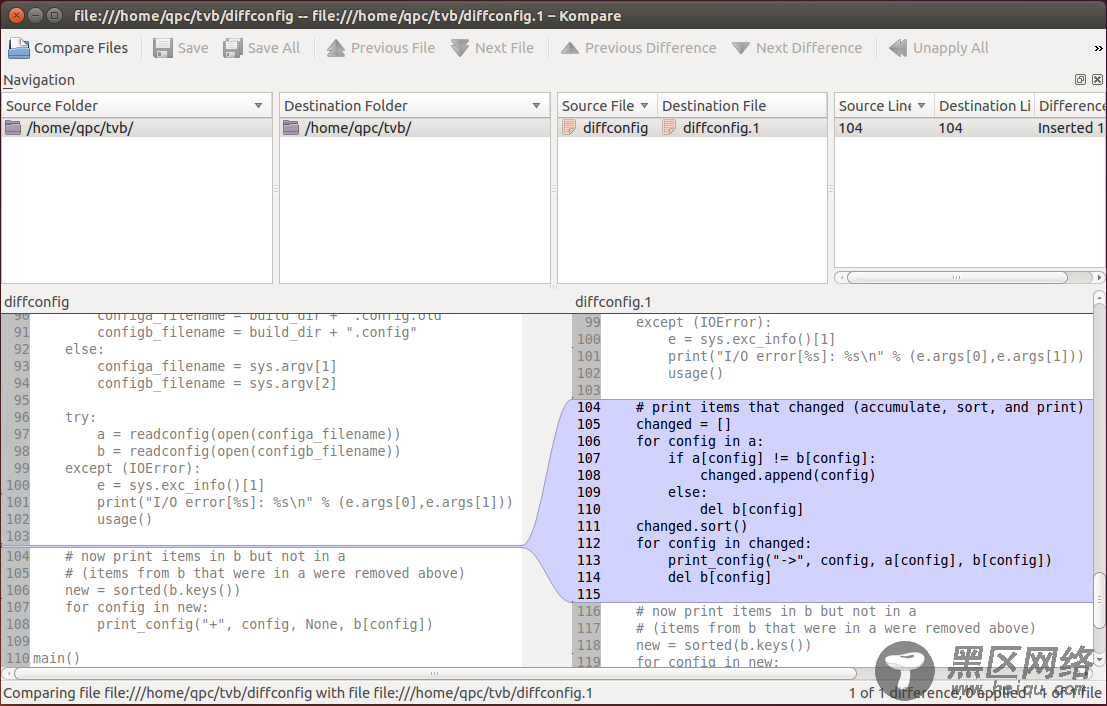This screenshot has height=706, width=1107.
Task: Click the Save All icon
Action: pos(233,48)
